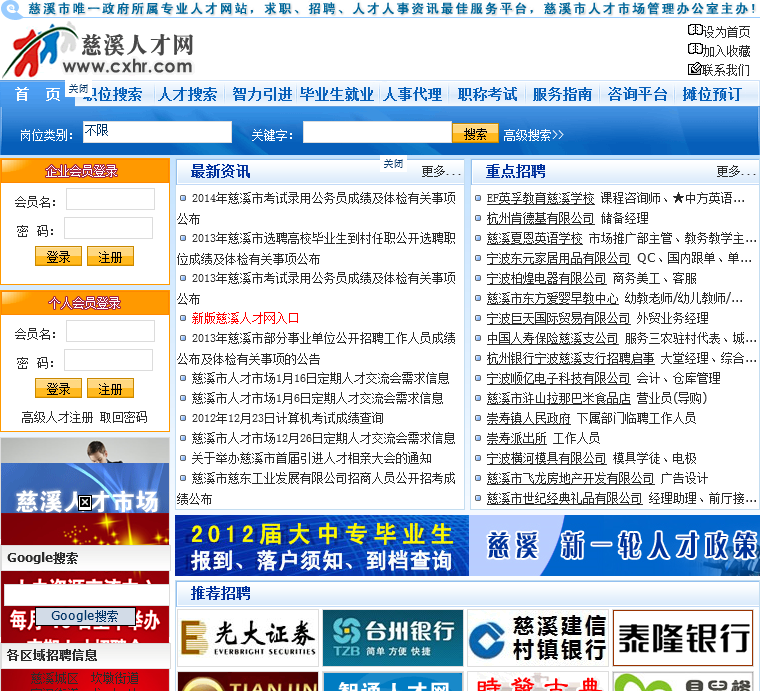Click 更多 in 最新资讯 header

[x=440, y=171]
